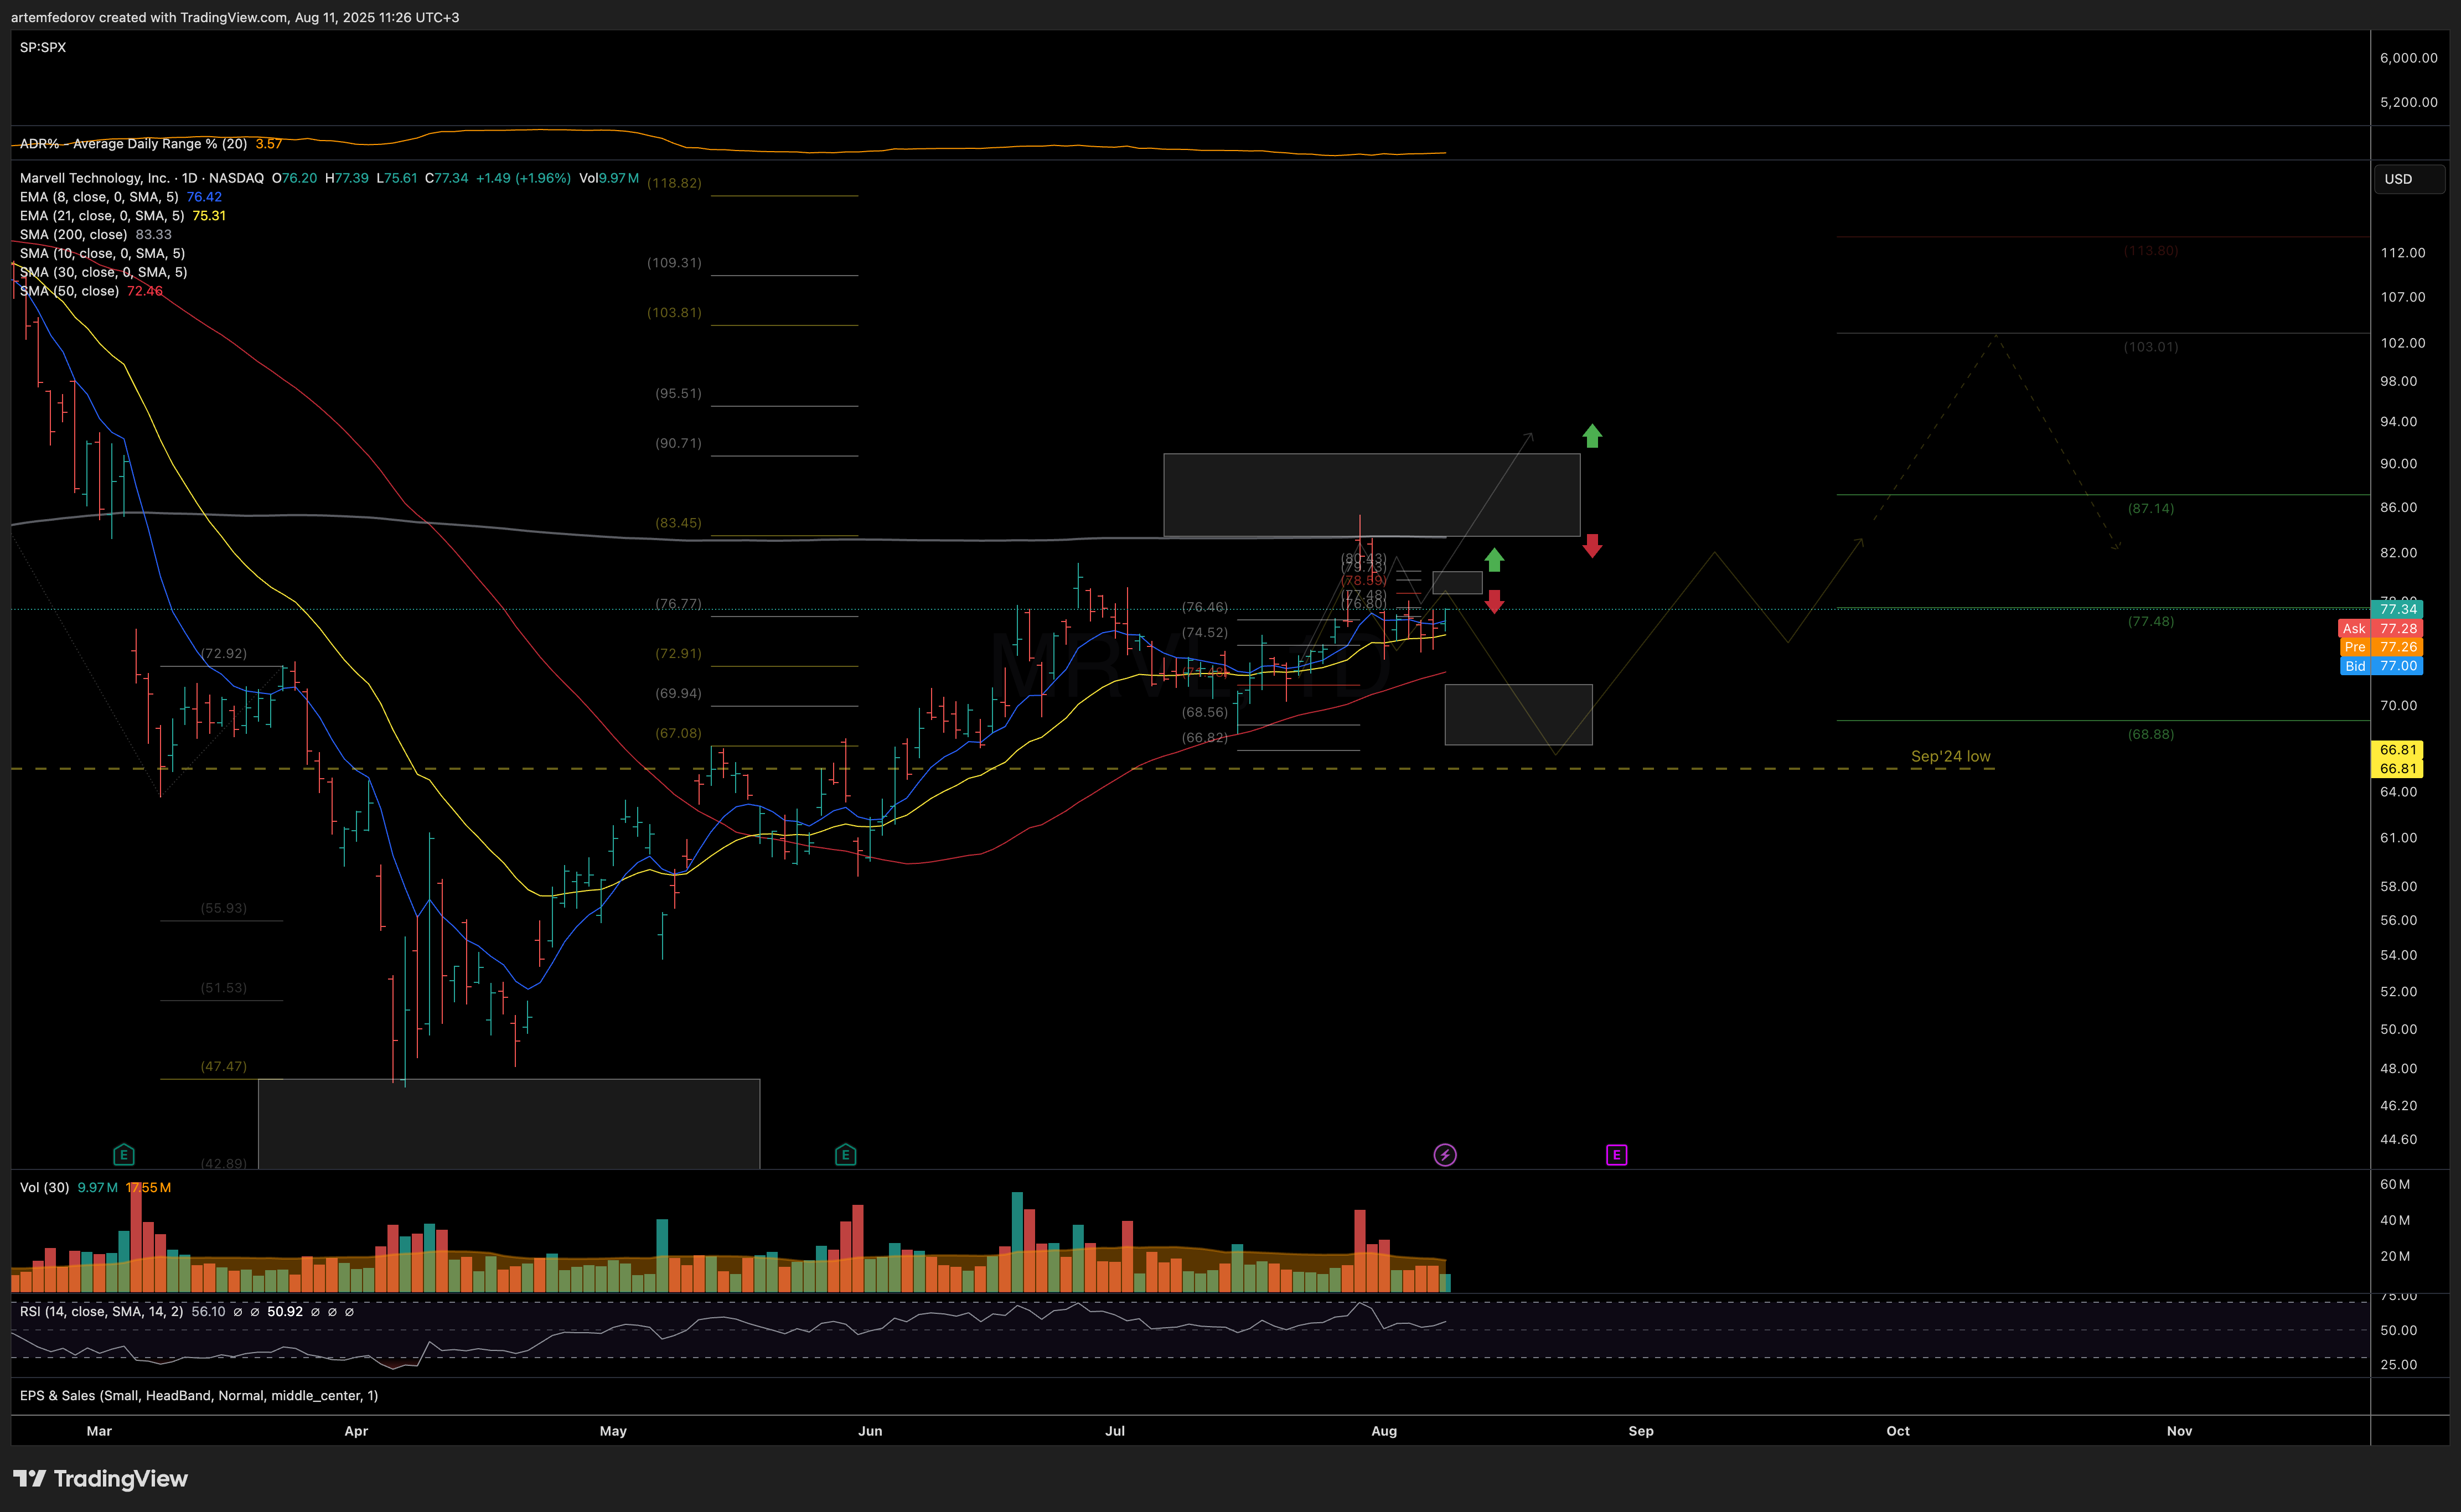Click the Aug label on time axis
Screen dimensions: 2461x1512
pyautogui.click(x=1384, y=1431)
